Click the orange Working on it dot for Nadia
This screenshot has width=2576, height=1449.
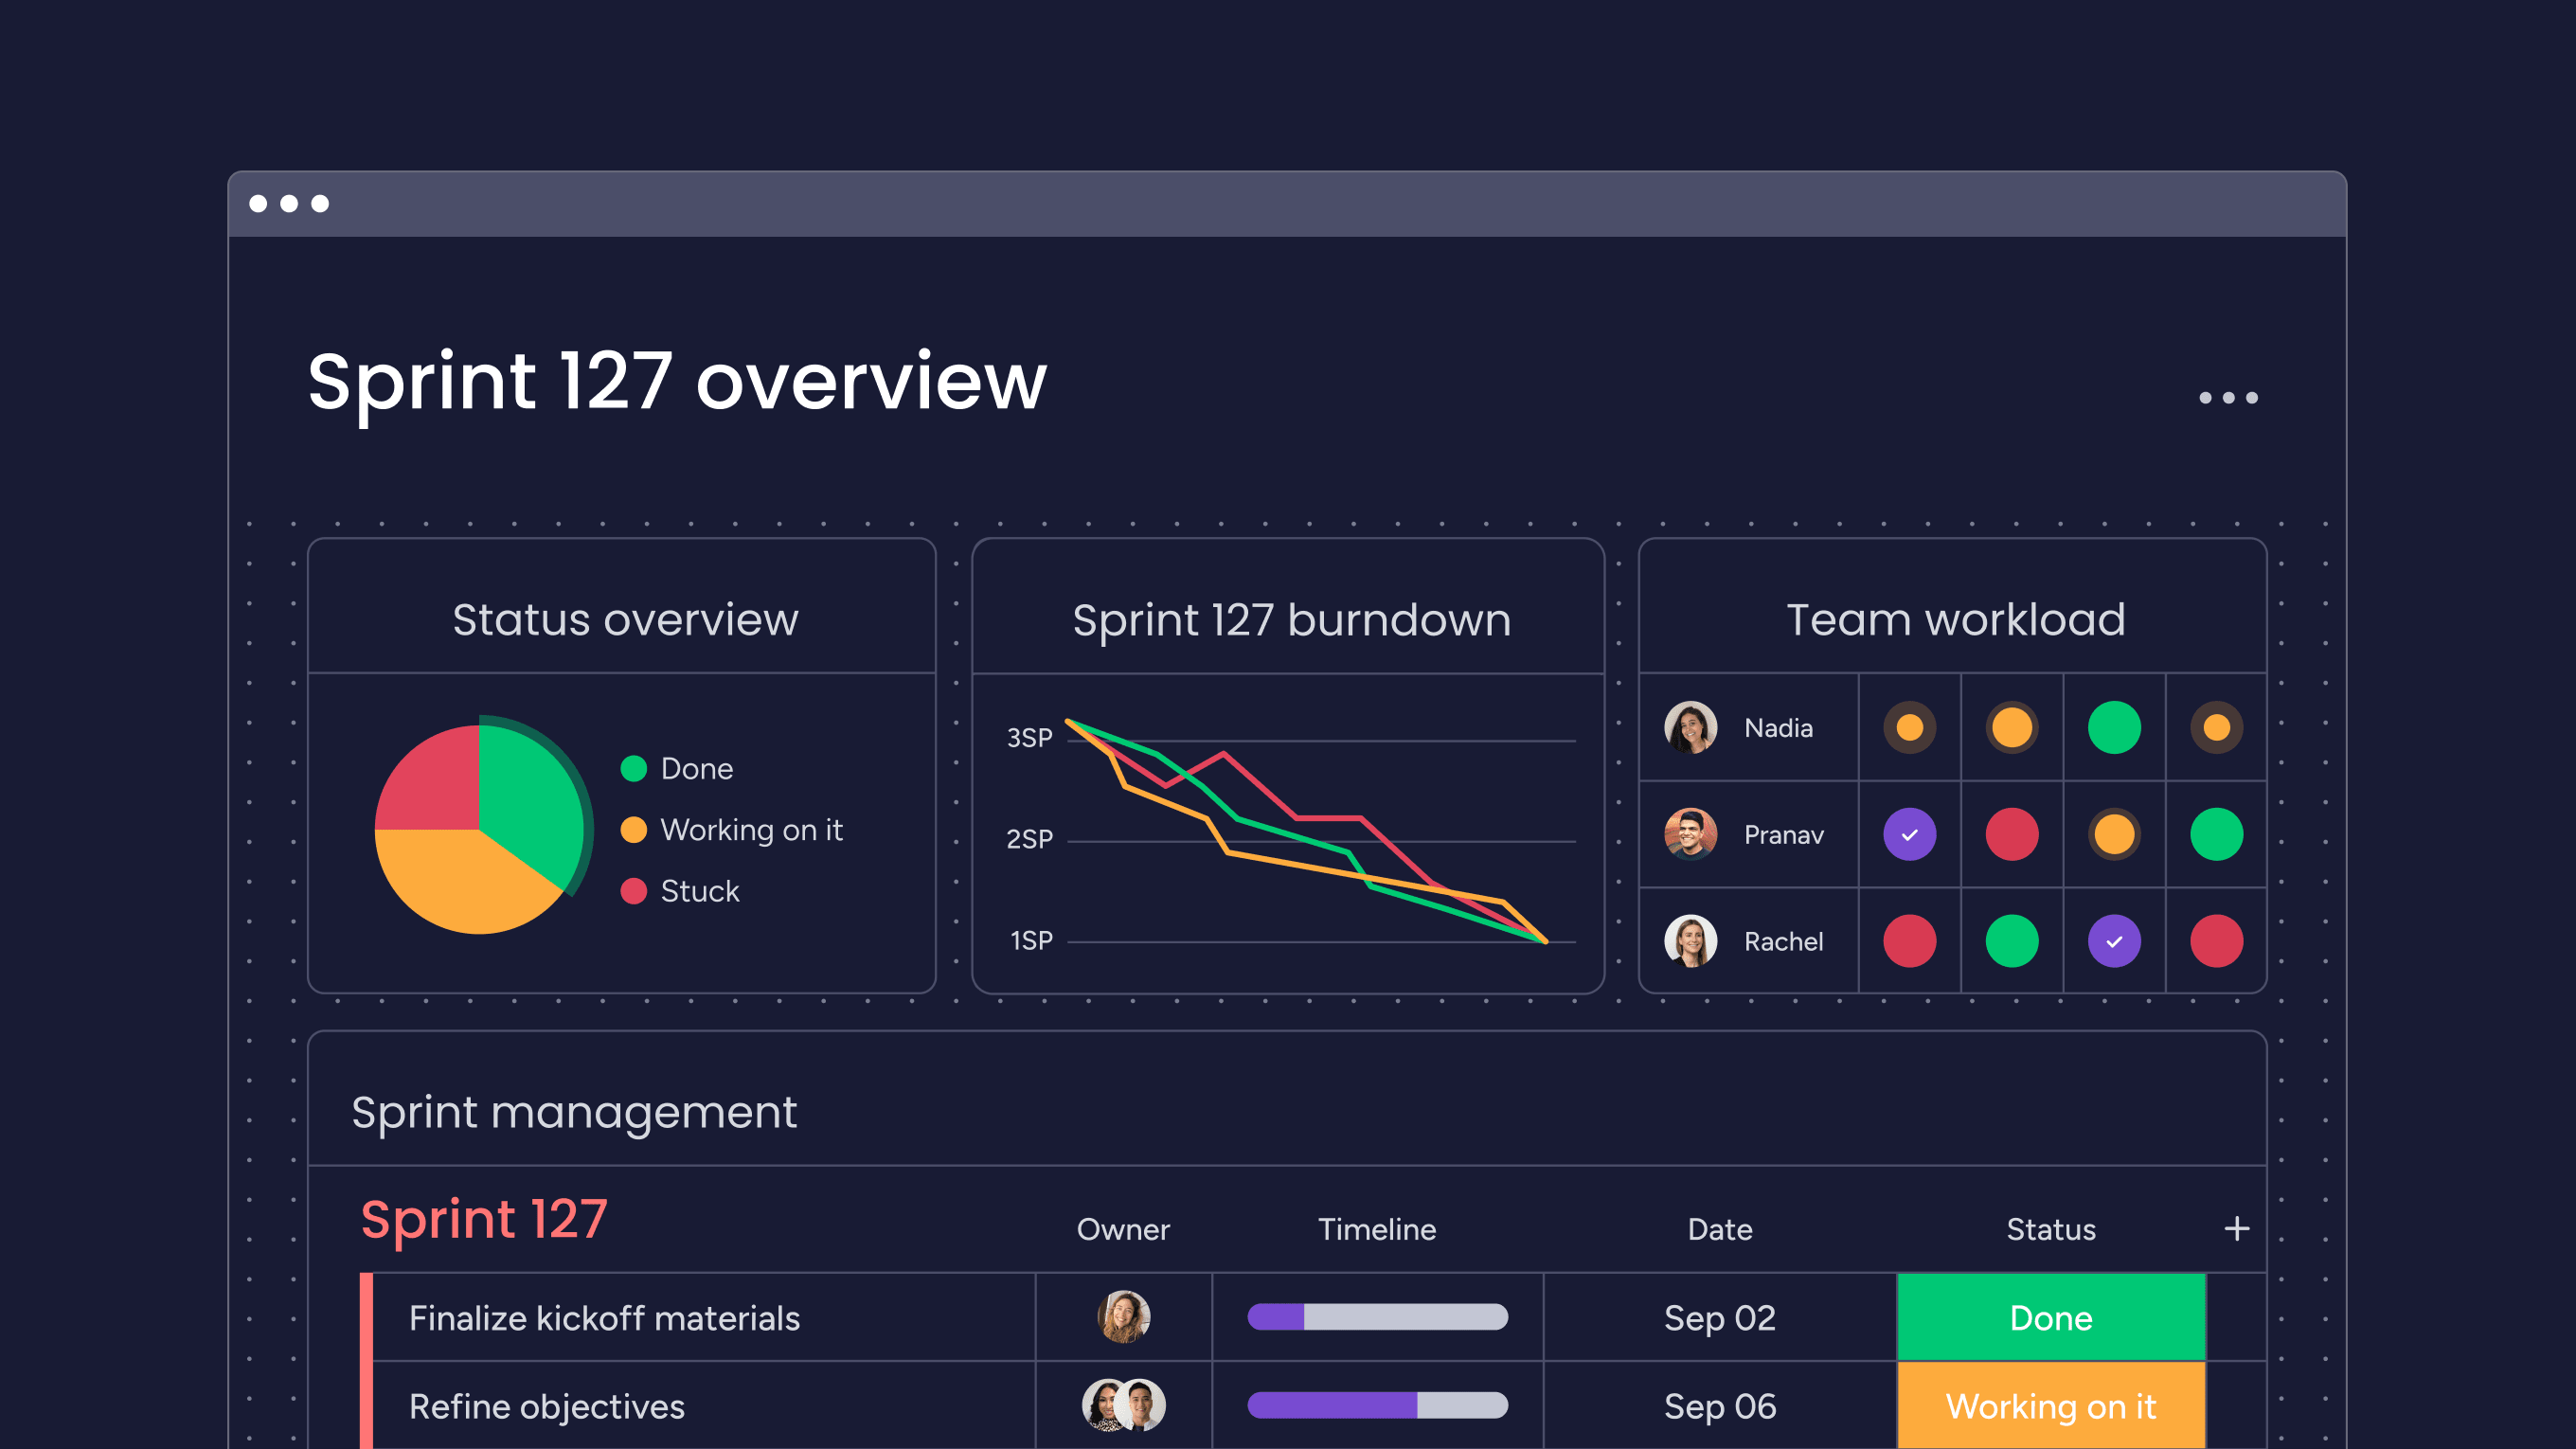pos(1911,729)
